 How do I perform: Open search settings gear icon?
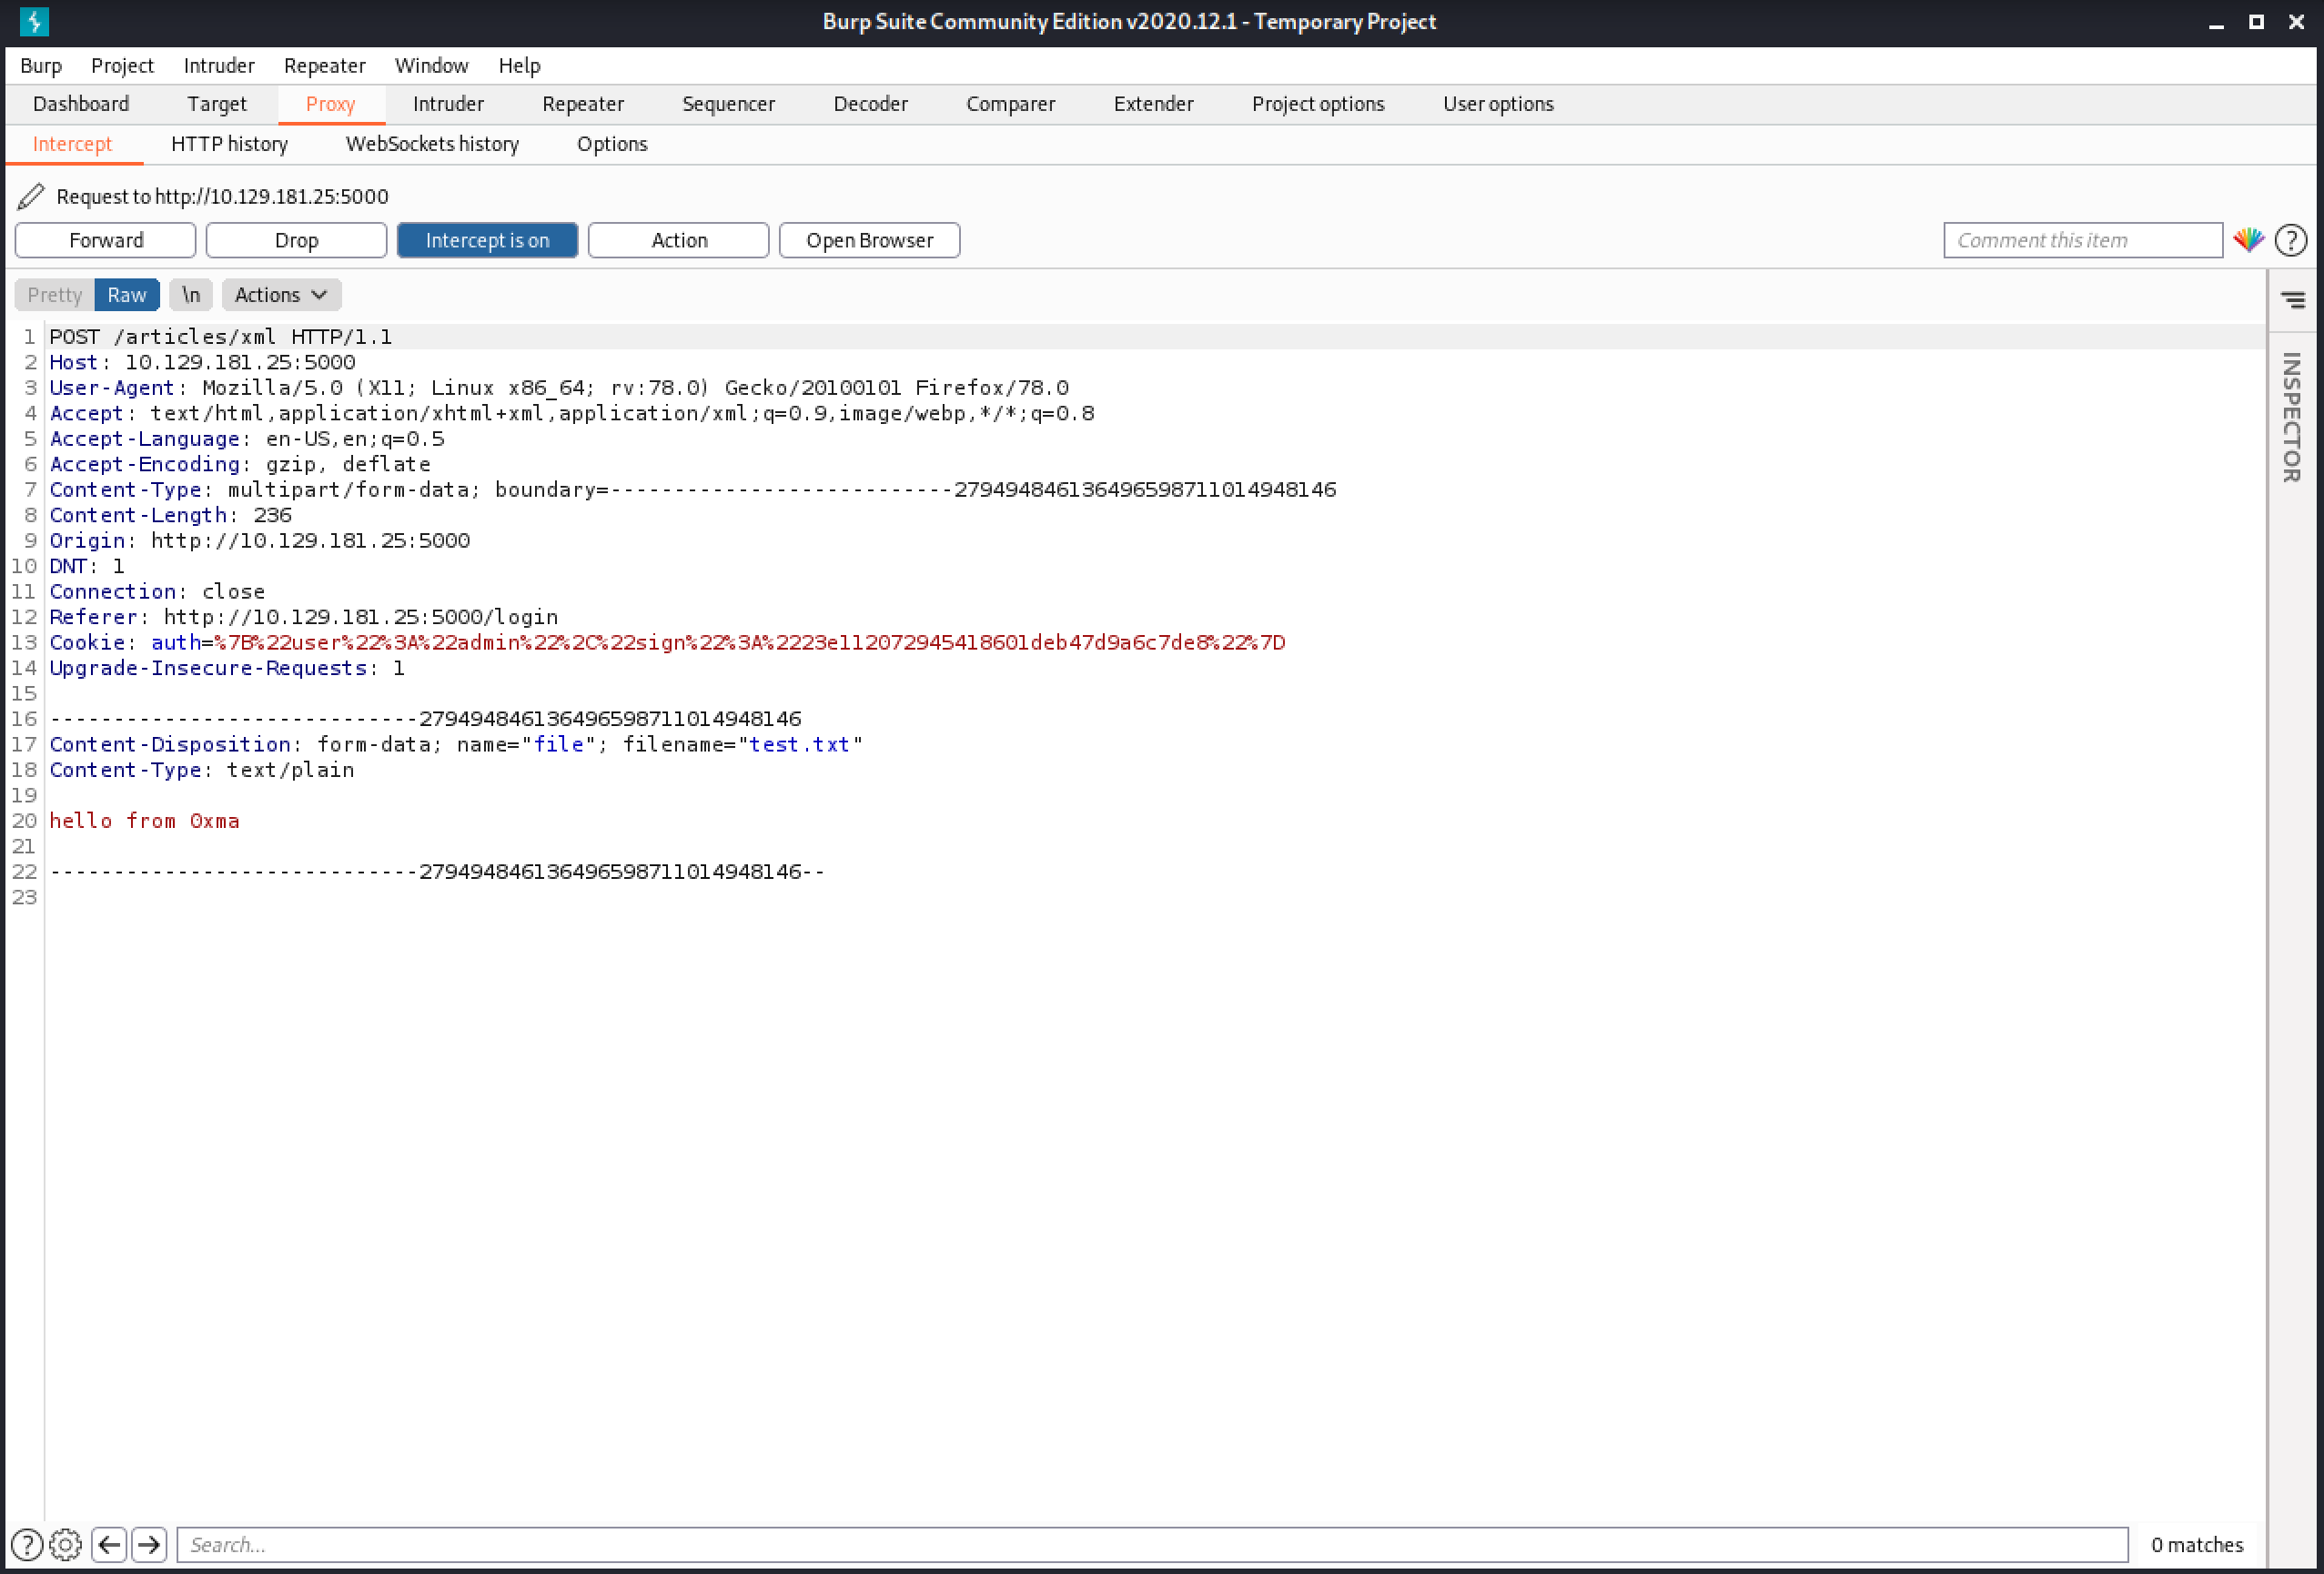66,1545
